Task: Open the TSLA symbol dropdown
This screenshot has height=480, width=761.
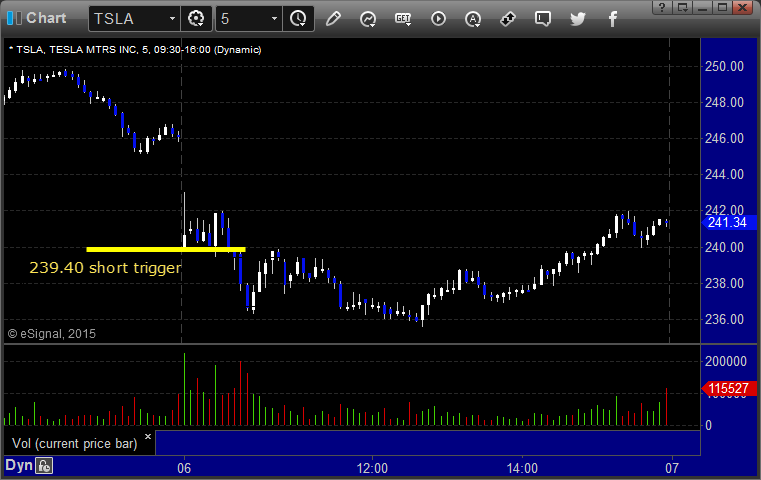Action: click(172, 19)
